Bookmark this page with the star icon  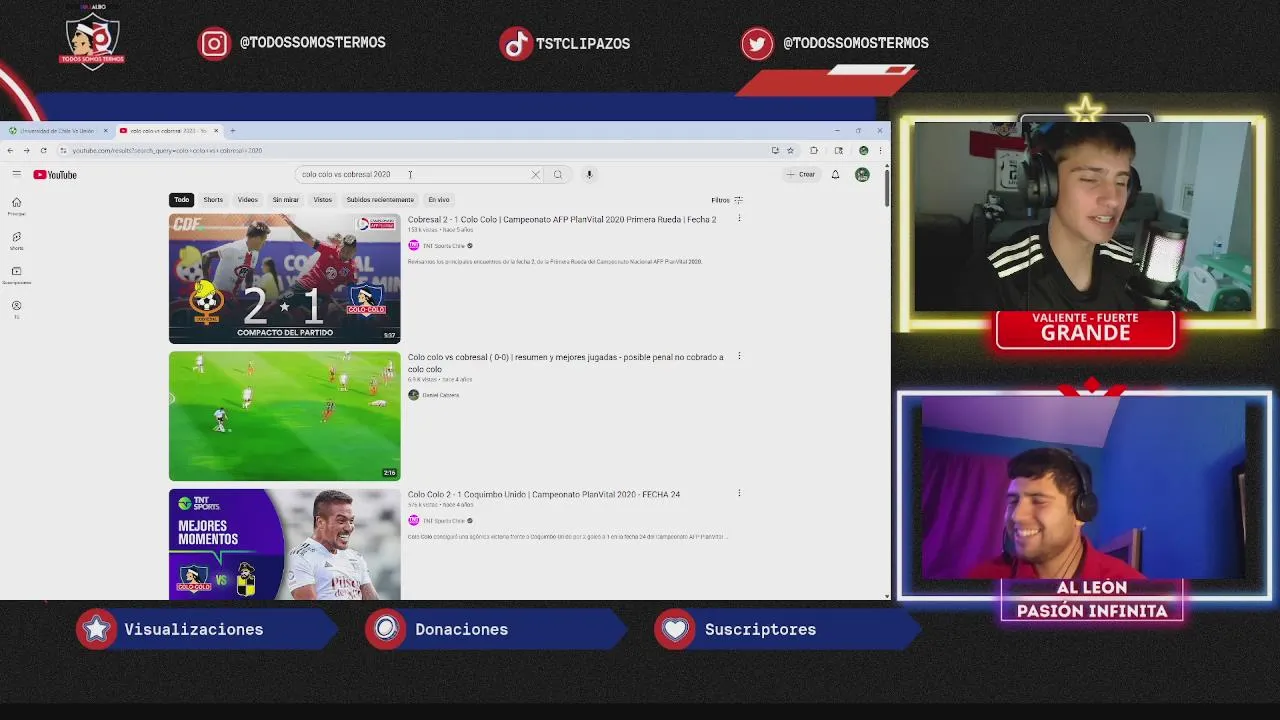pyautogui.click(x=790, y=151)
